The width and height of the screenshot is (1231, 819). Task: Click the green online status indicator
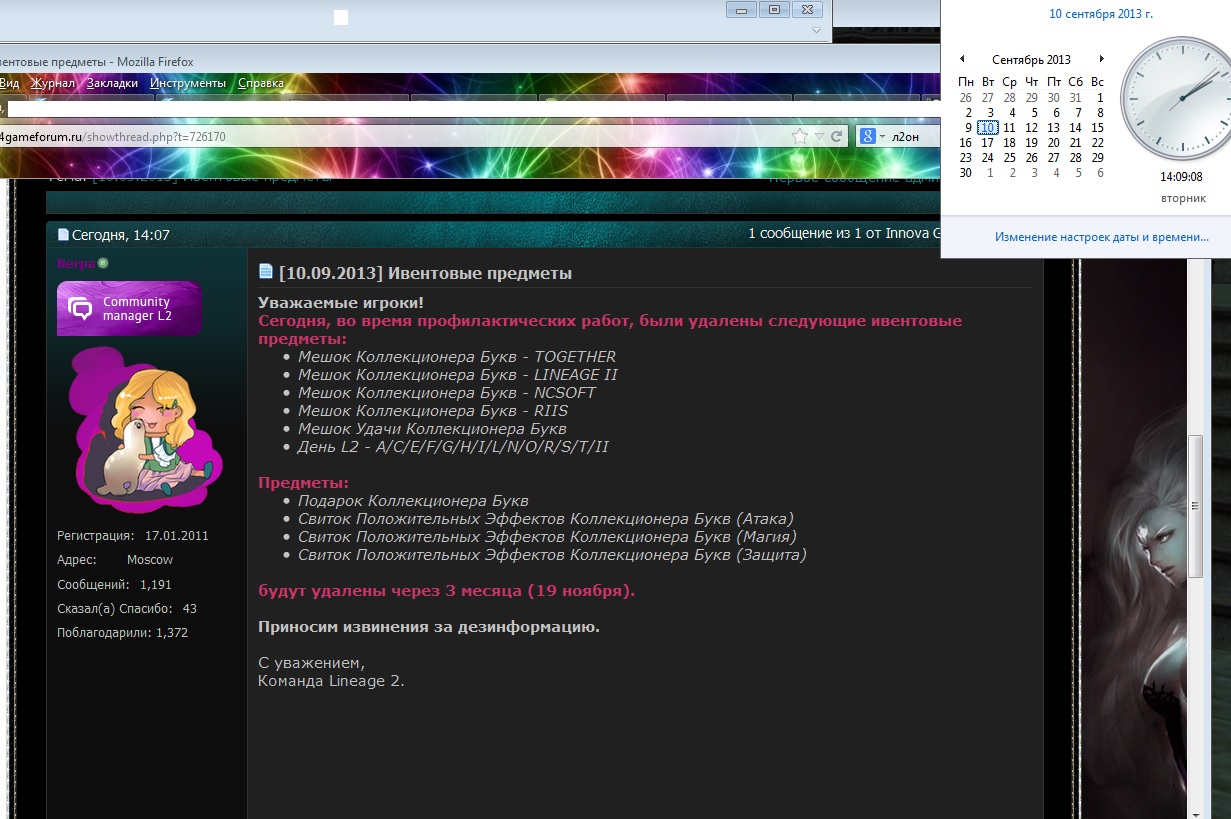coord(103,264)
